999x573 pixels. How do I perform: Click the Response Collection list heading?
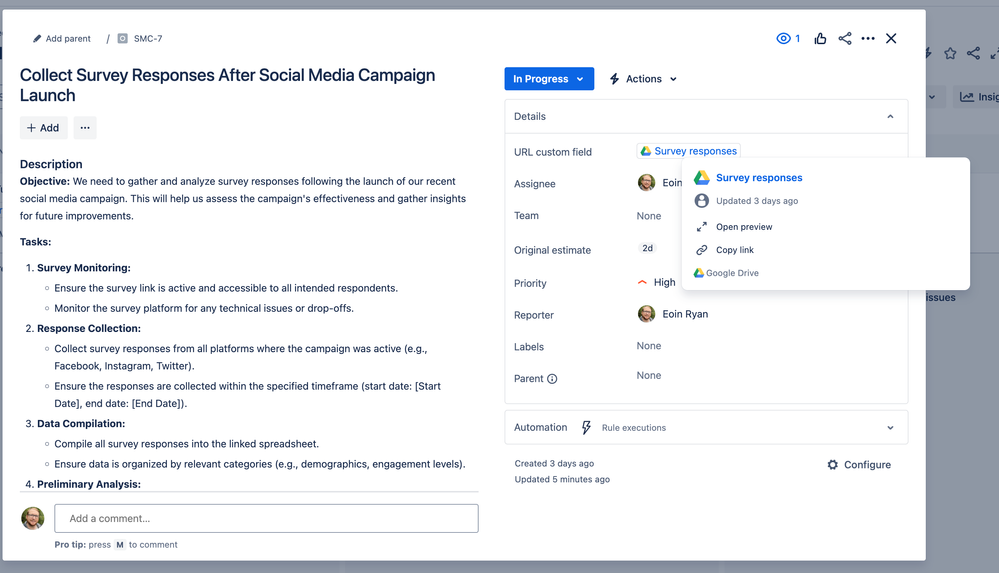(89, 328)
